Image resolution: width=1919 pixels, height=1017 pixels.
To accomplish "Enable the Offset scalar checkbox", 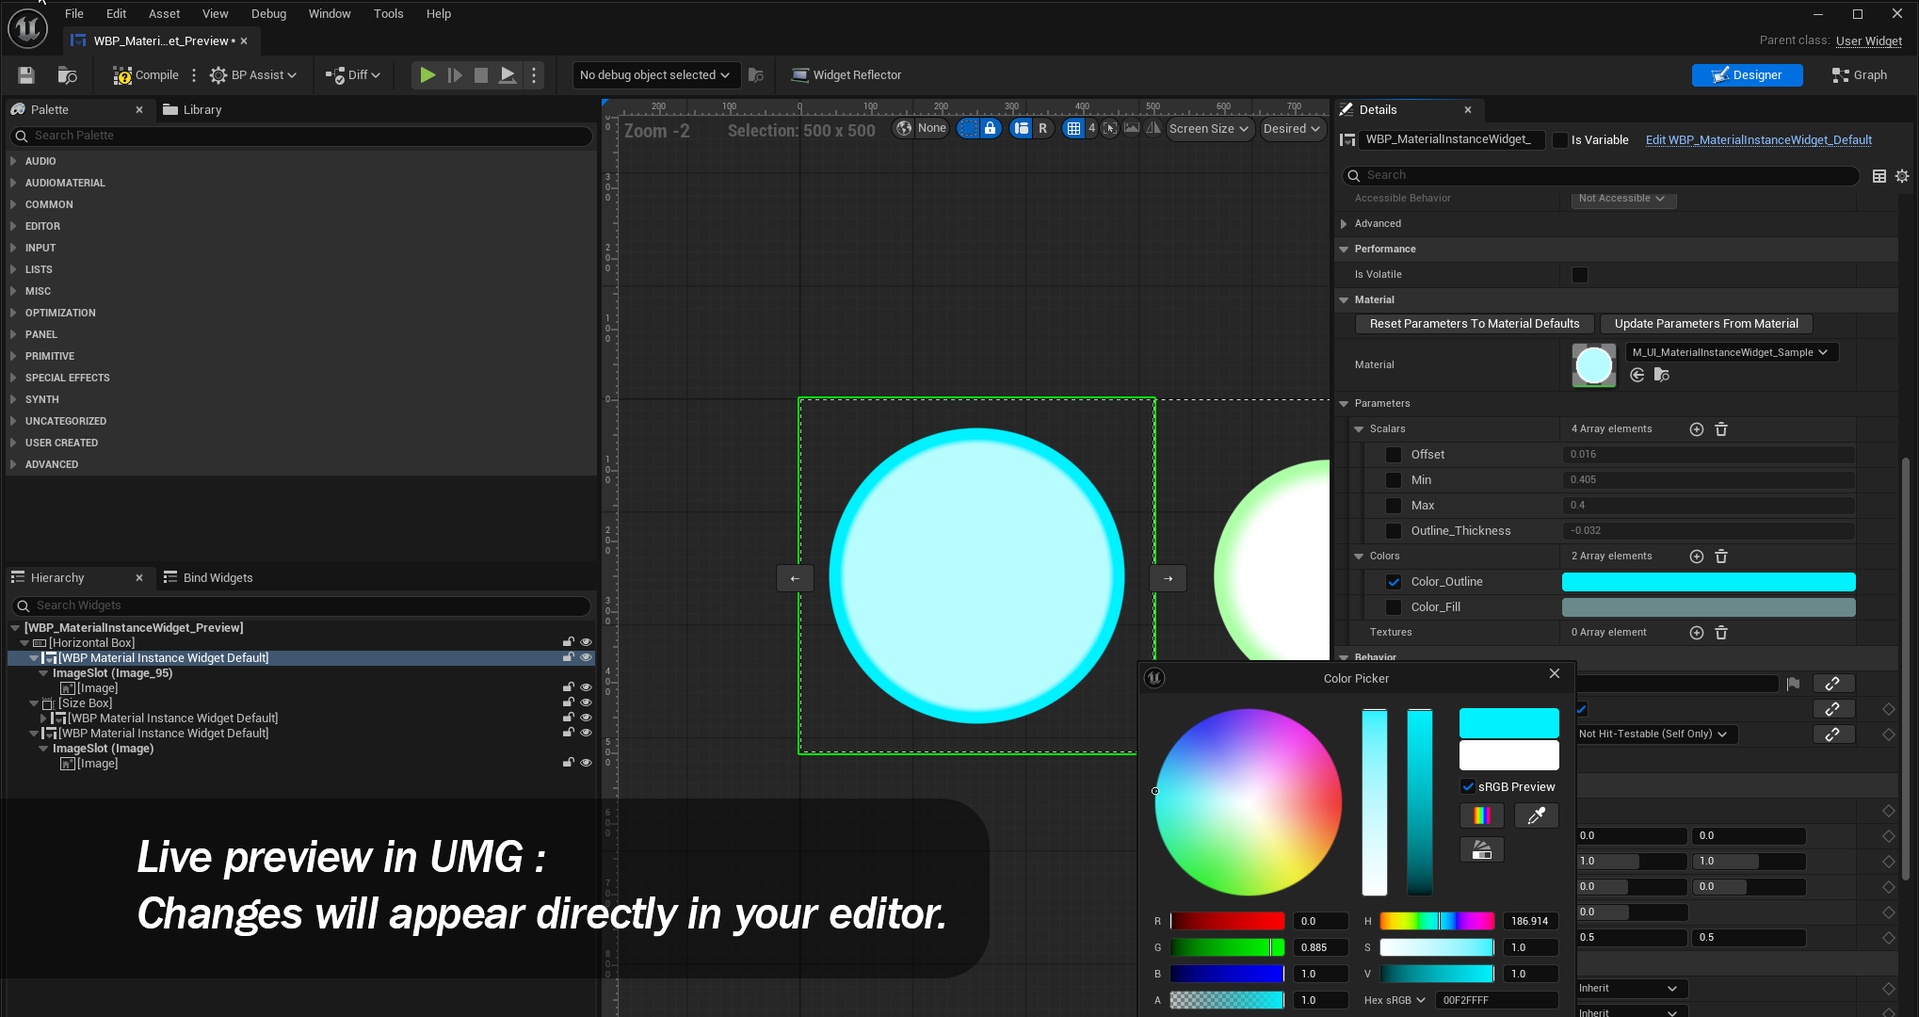I will (1393, 455).
